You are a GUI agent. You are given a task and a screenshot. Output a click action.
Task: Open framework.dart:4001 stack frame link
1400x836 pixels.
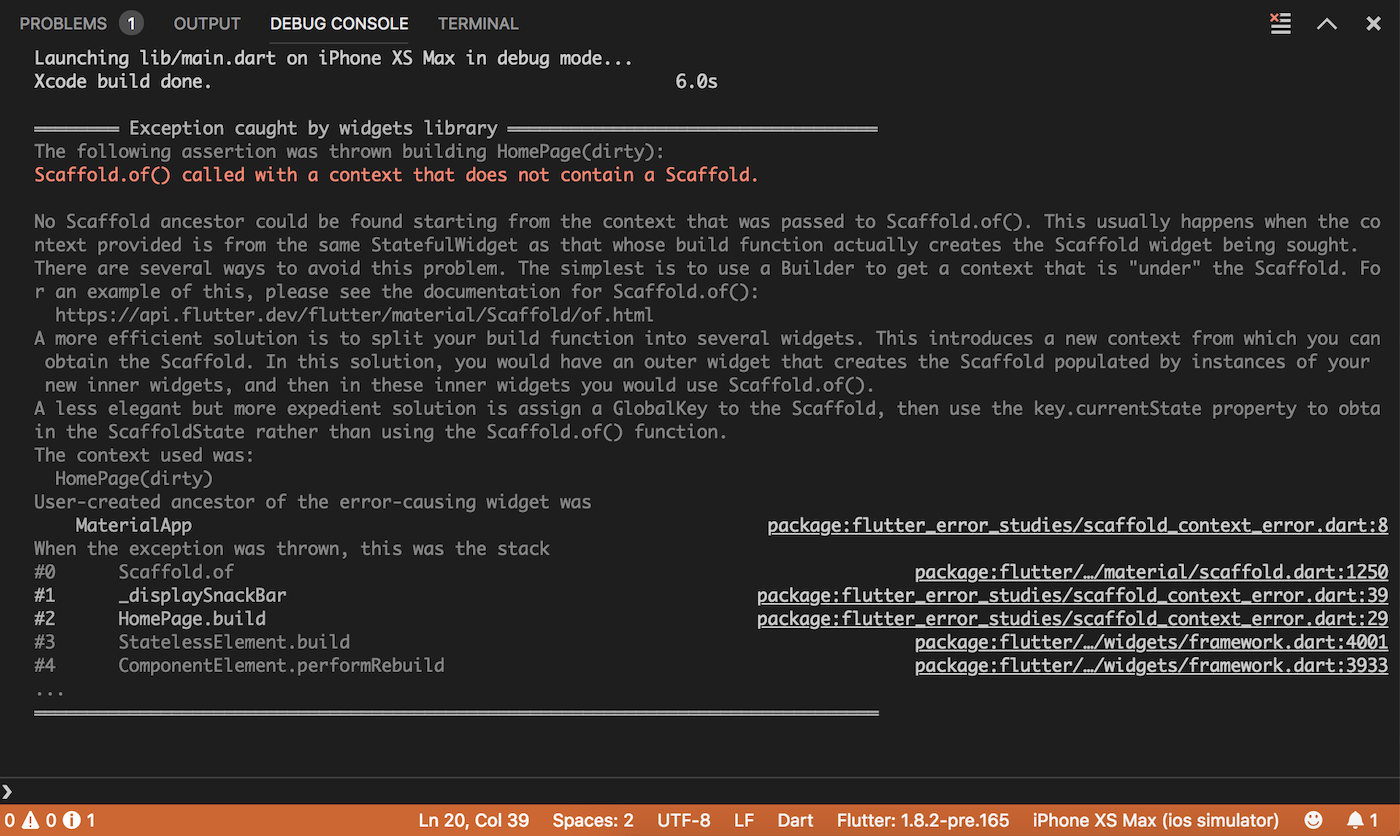(1151, 642)
